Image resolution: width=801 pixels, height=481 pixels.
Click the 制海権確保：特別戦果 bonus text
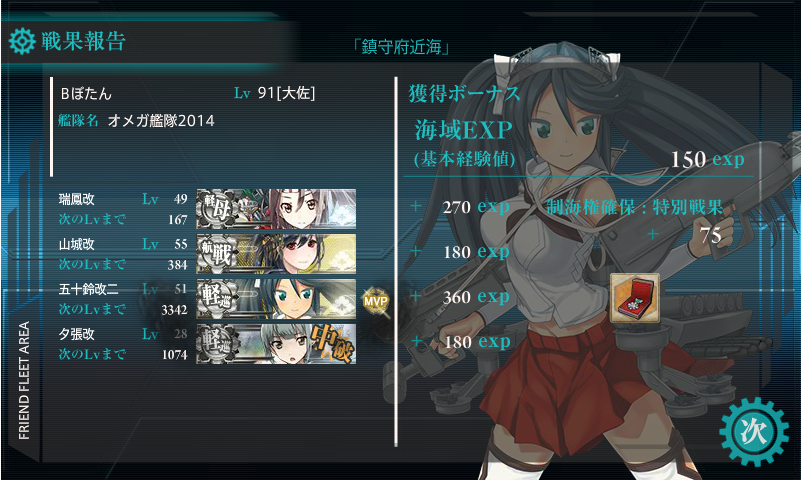(634, 207)
